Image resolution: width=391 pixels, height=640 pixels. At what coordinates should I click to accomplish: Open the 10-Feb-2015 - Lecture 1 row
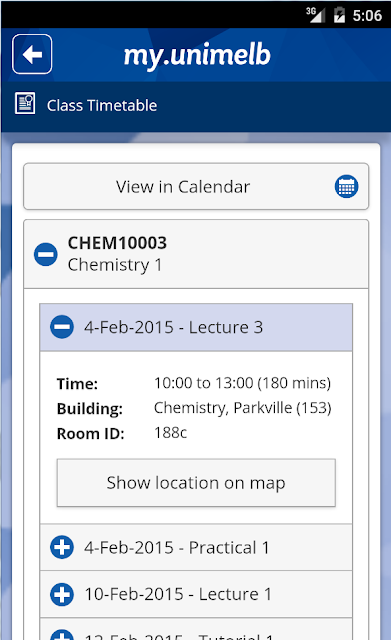tap(196, 594)
